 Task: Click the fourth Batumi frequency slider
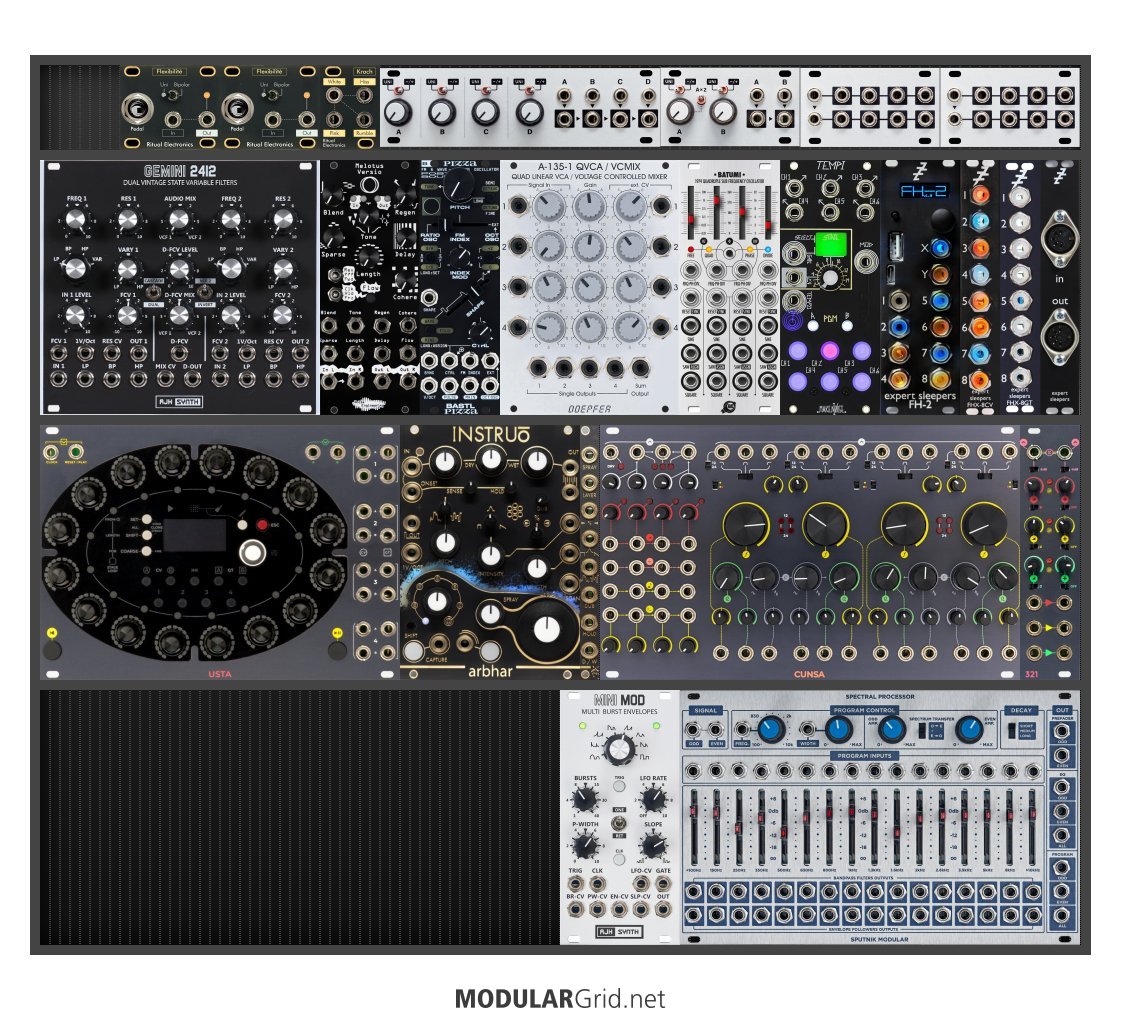tap(768, 214)
